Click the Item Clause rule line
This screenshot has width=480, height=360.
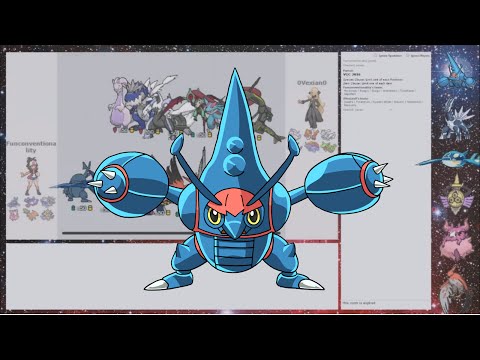tap(366, 83)
